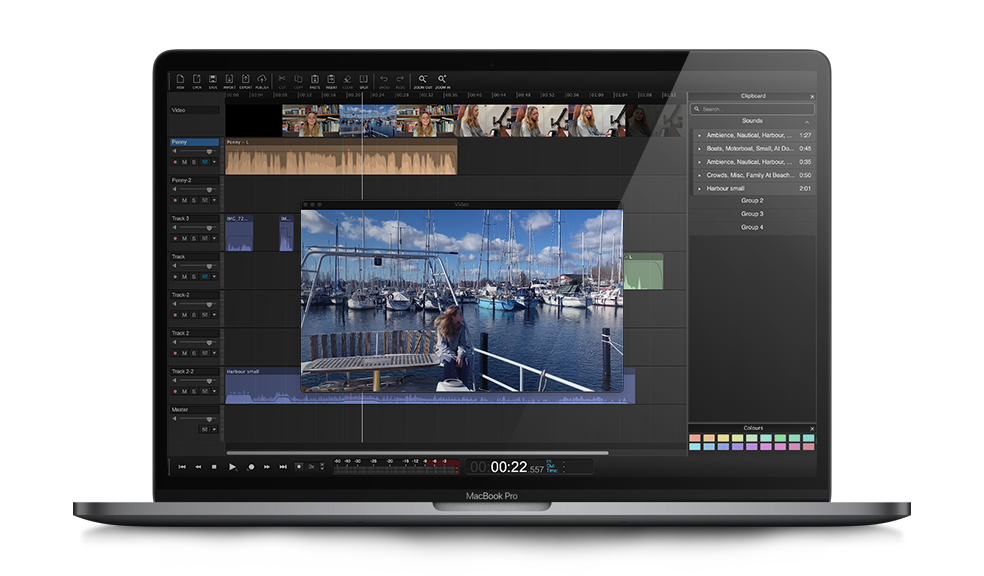Screen dimensions: 984x576
Task: Mute the Penny track with M button
Action: tap(184, 162)
